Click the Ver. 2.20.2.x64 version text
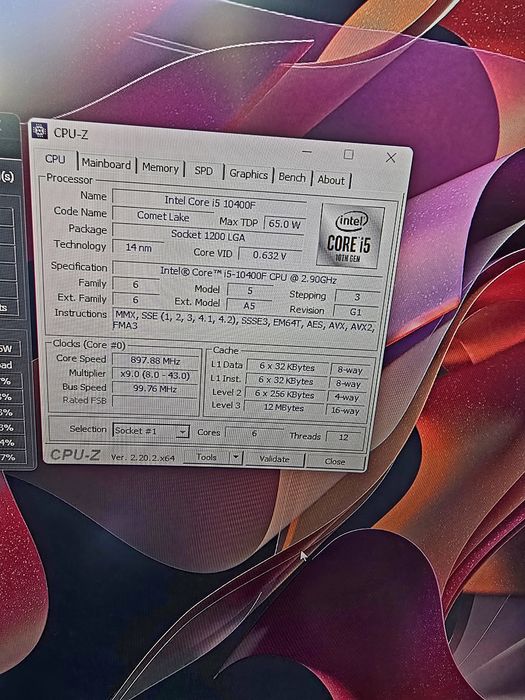Image resolution: width=525 pixels, height=700 pixels. tap(142, 457)
